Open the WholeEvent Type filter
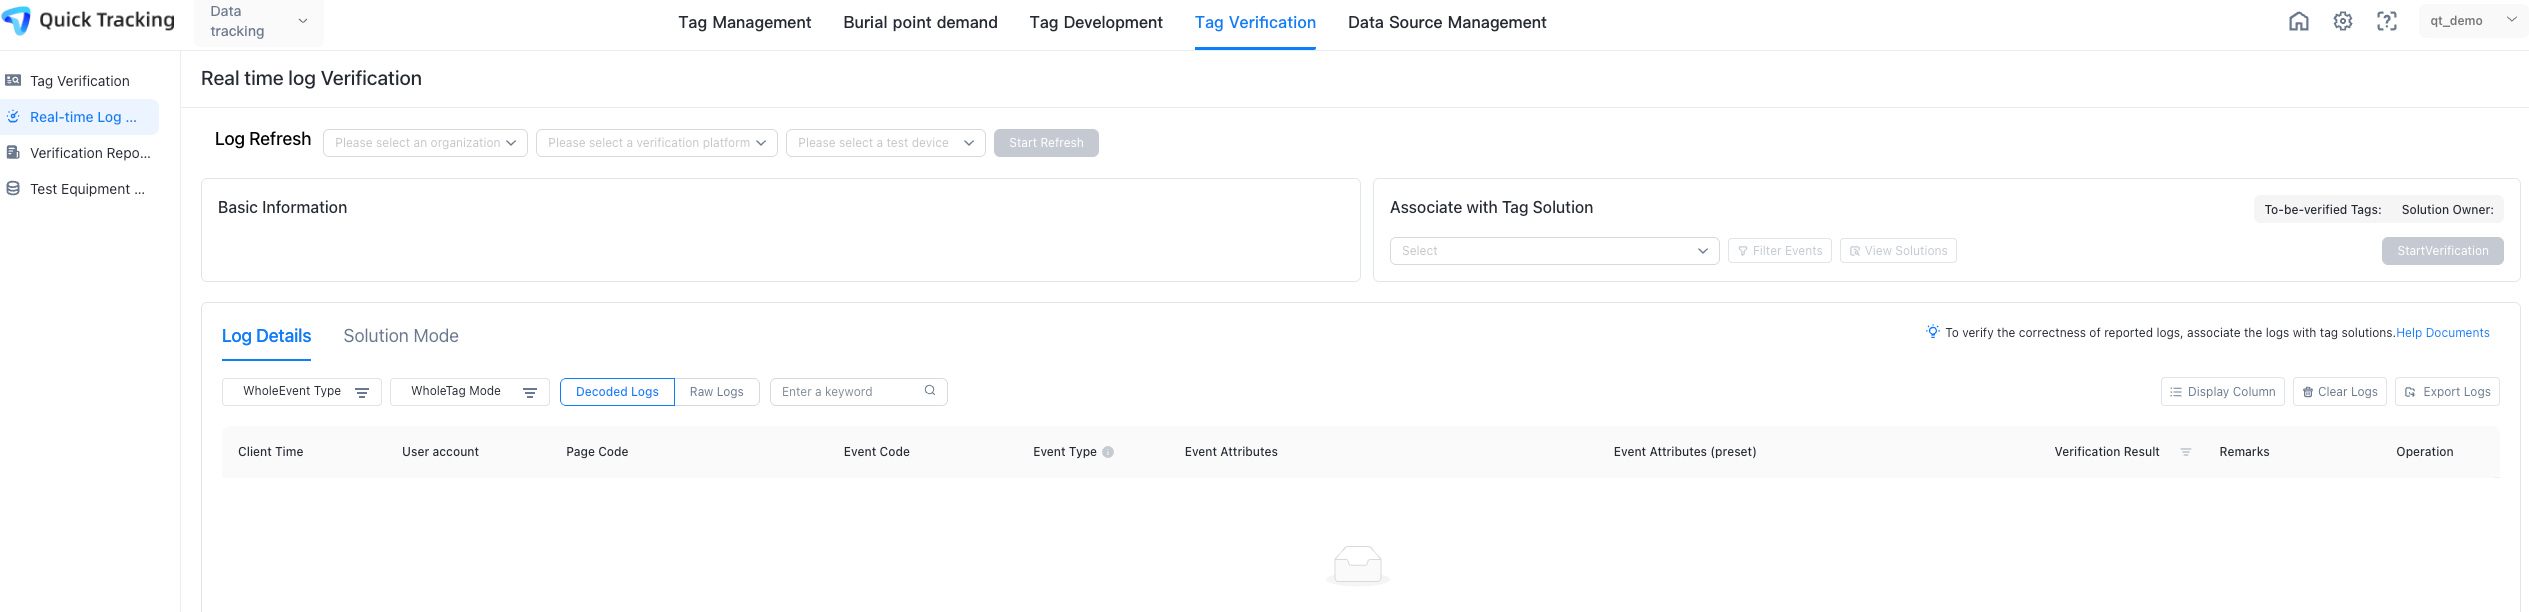Screen dimensions: 2529x612 click(x=301, y=392)
